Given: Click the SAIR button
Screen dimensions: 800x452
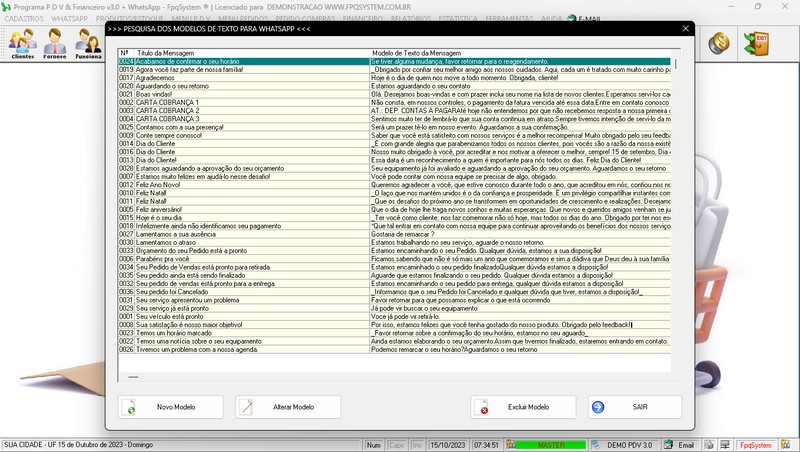Looking at the screenshot, I should pos(635,407).
